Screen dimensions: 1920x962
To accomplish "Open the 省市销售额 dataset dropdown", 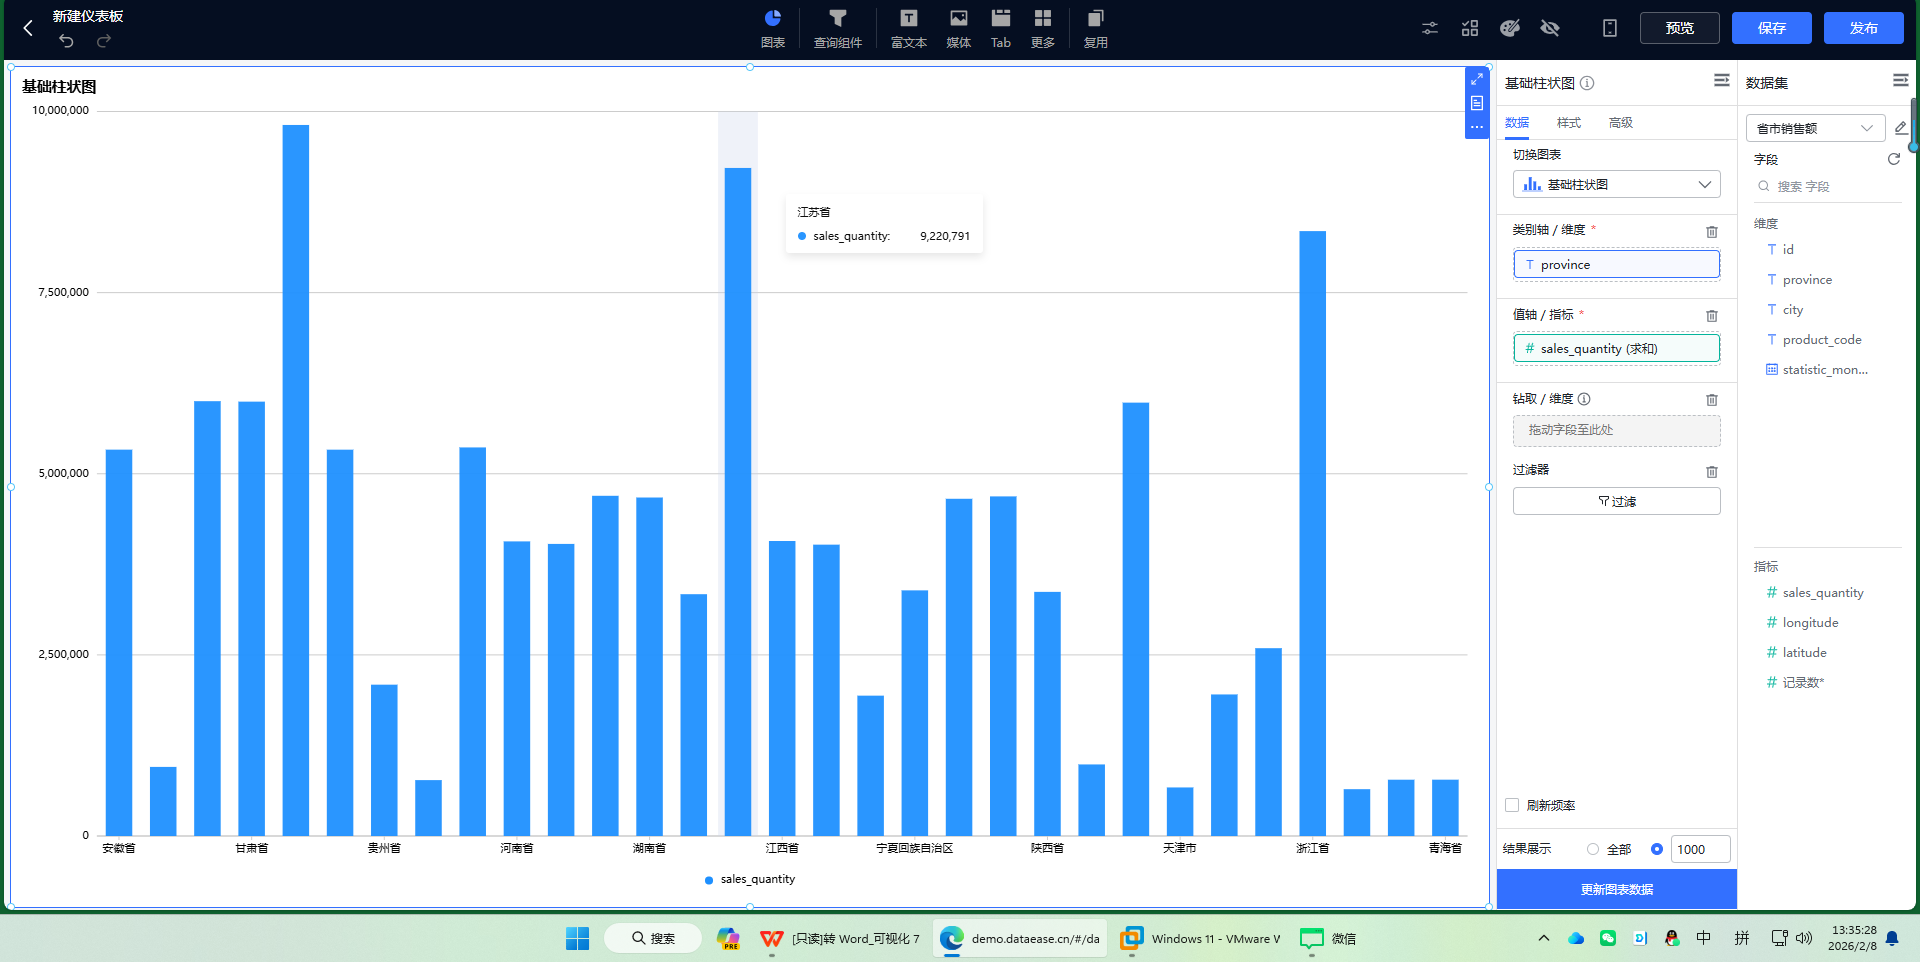I will (x=1816, y=128).
